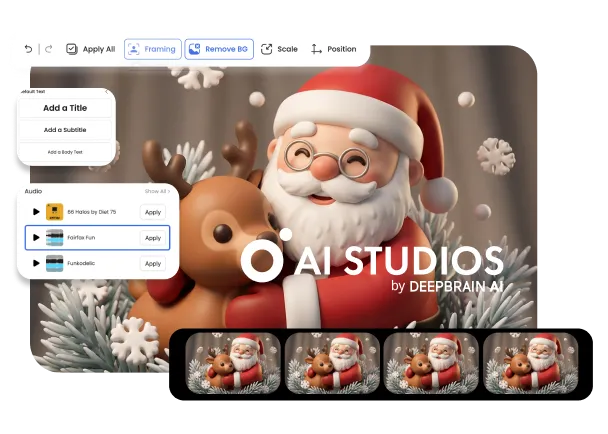Collapse the Default Text panel chevron
This screenshot has height=434, width=608.
tap(107, 92)
